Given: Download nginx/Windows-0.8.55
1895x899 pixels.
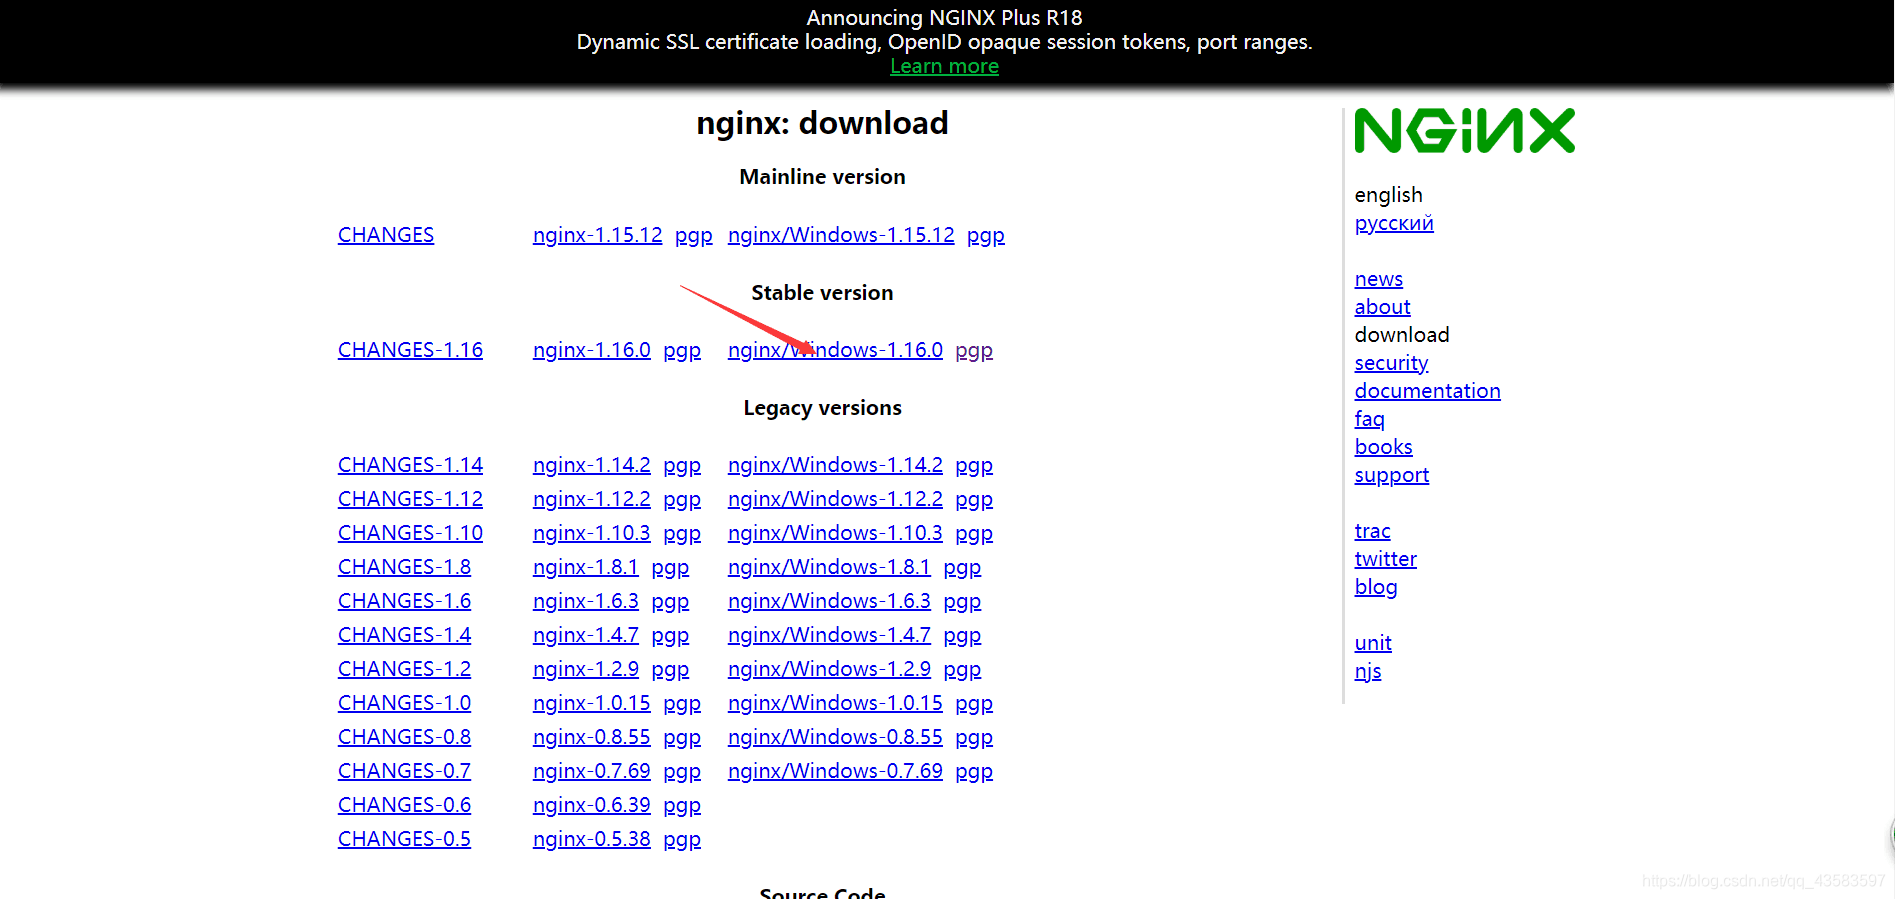Looking at the screenshot, I should (835, 737).
